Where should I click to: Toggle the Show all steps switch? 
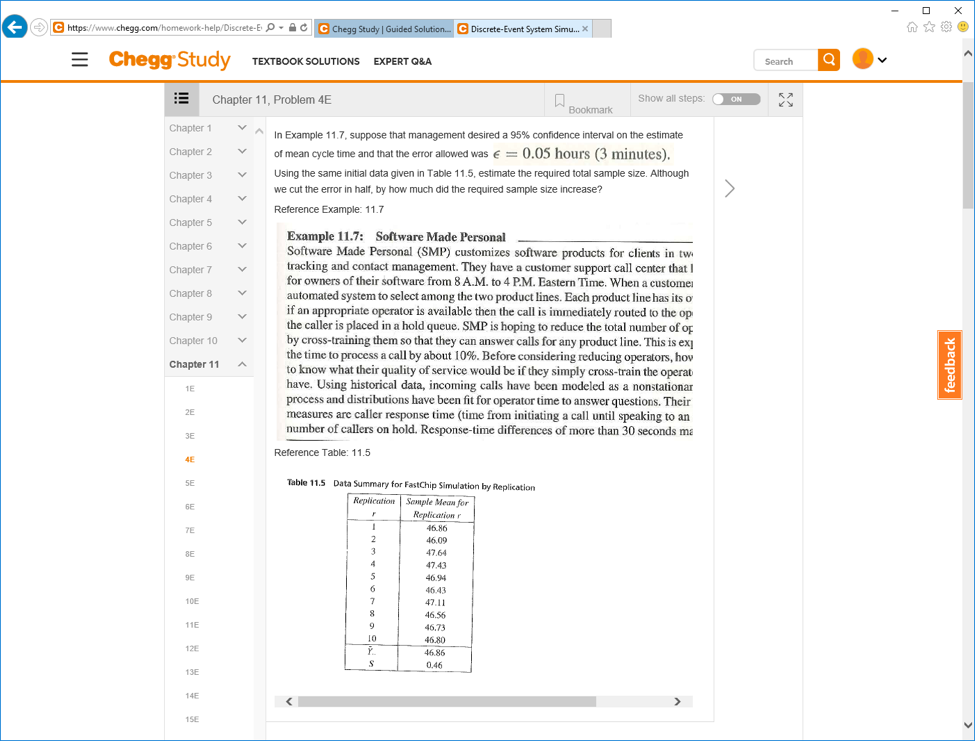point(736,99)
